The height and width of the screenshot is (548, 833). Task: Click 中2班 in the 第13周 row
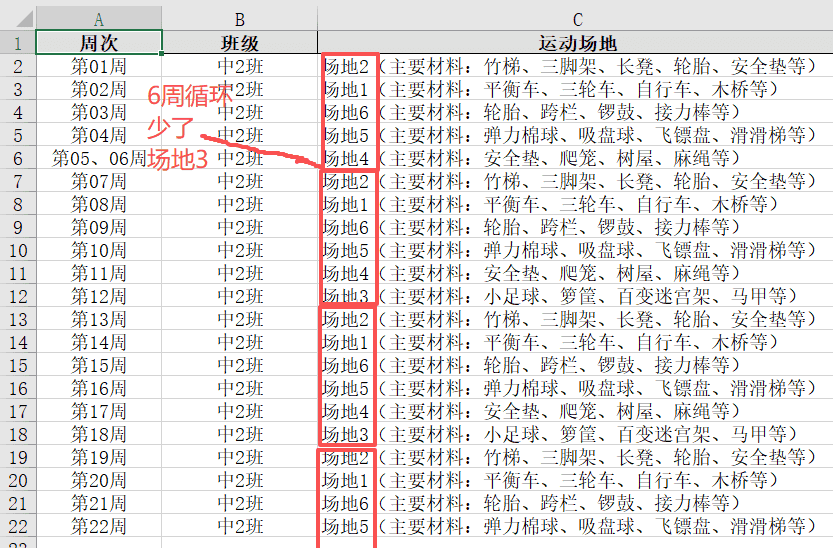click(x=240, y=319)
